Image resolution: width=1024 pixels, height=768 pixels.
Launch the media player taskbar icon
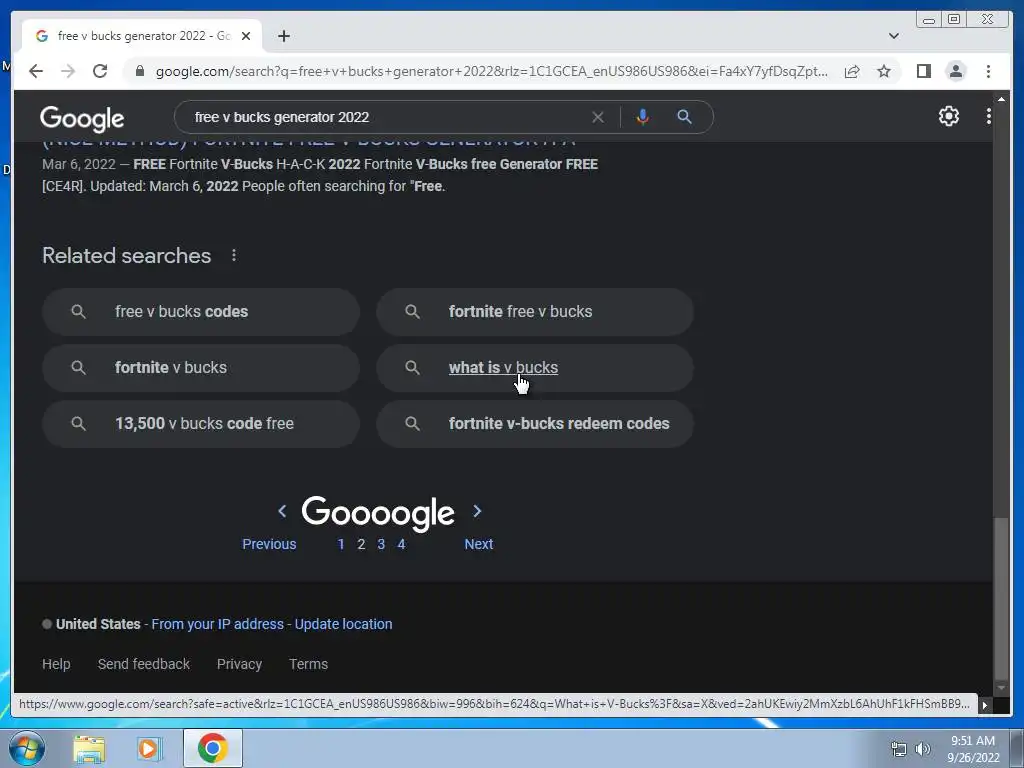149,748
